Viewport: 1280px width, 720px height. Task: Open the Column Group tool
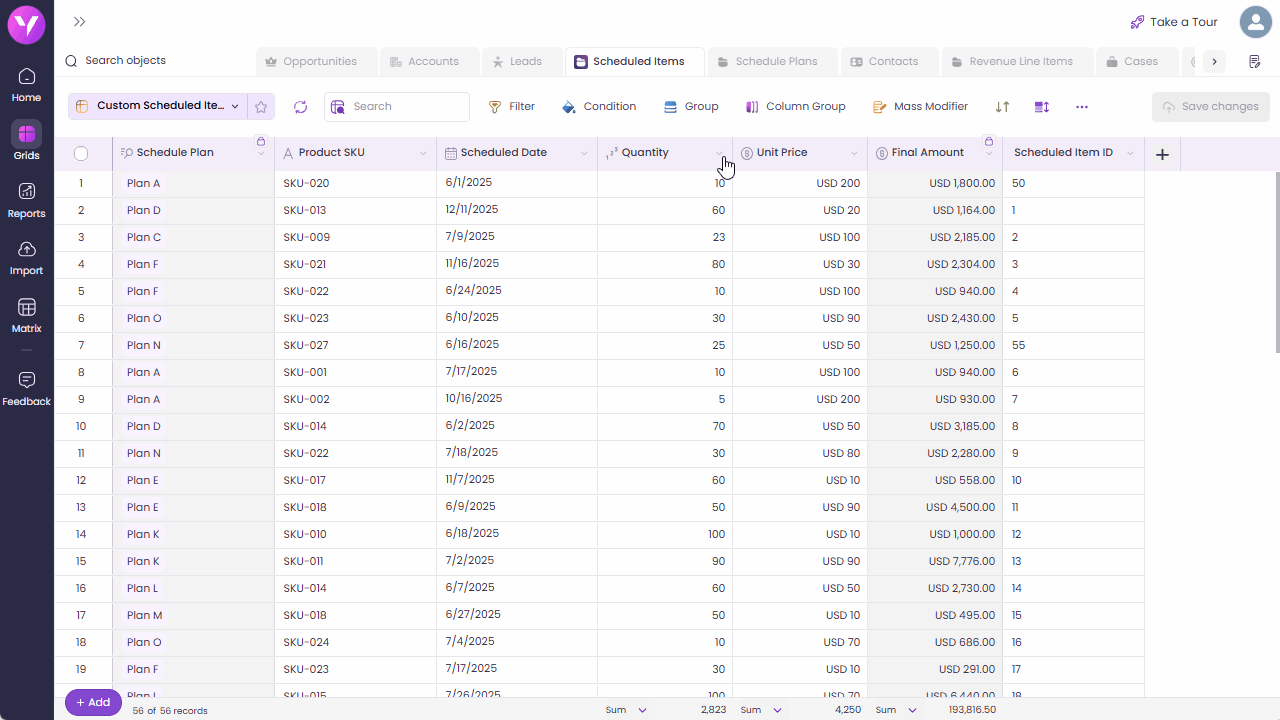tap(795, 107)
